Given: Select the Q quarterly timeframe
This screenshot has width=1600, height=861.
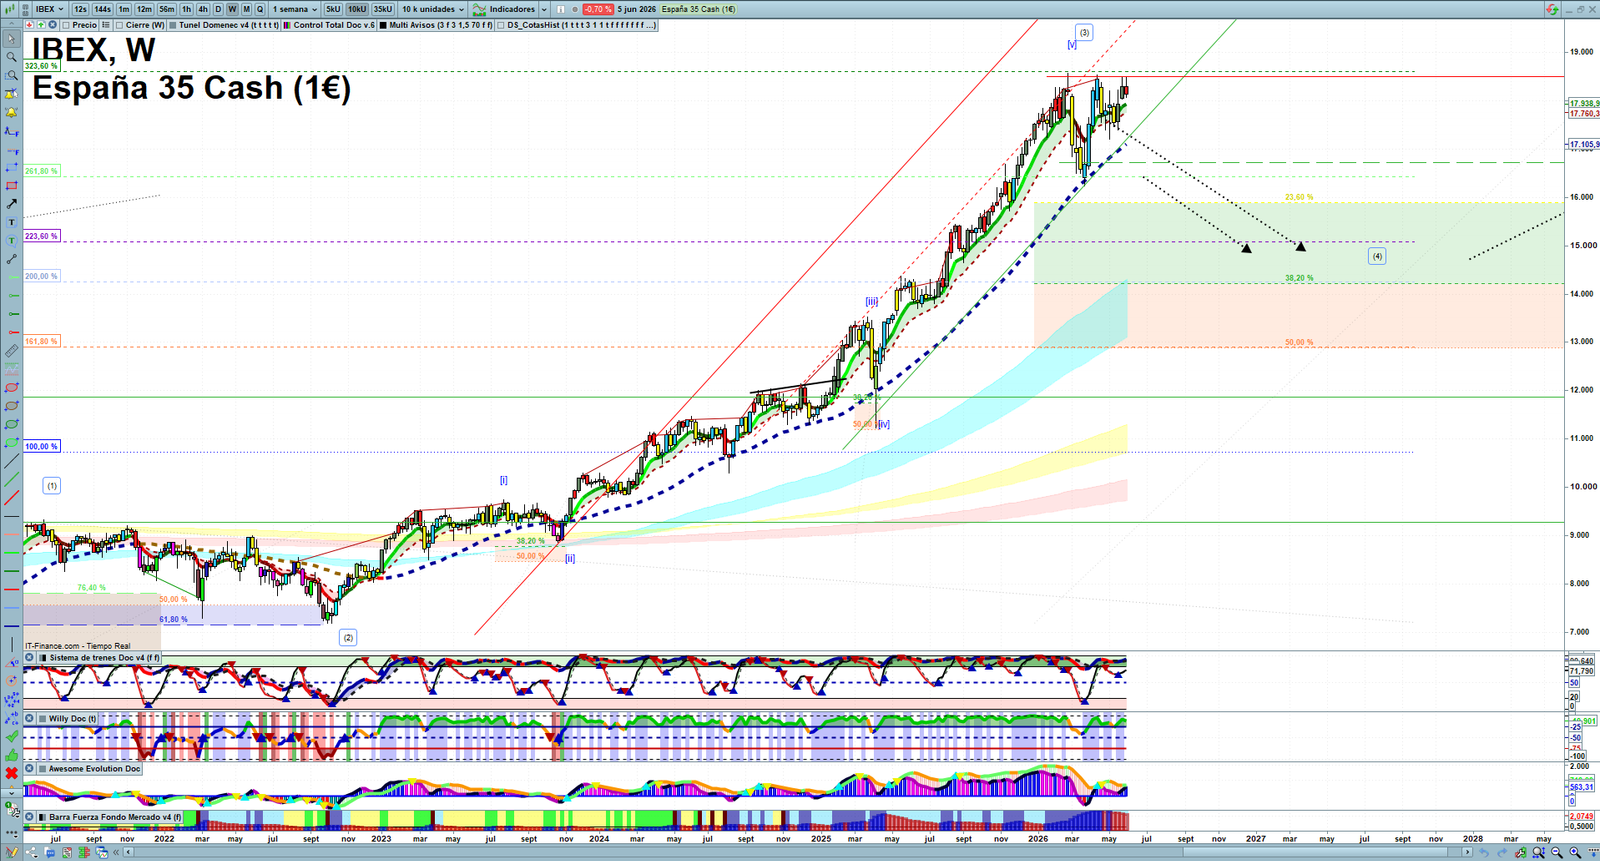Looking at the screenshot, I should 260,9.
